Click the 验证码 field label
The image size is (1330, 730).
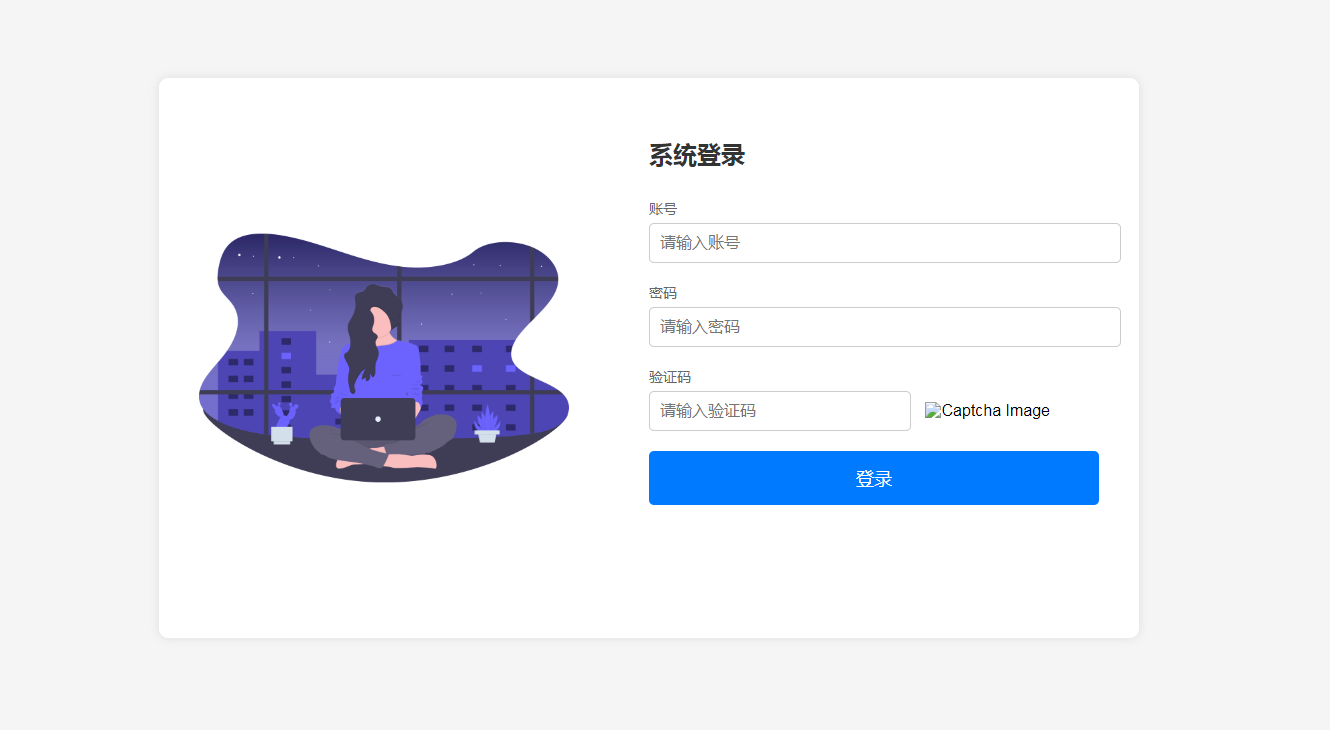pyautogui.click(x=670, y=377)
